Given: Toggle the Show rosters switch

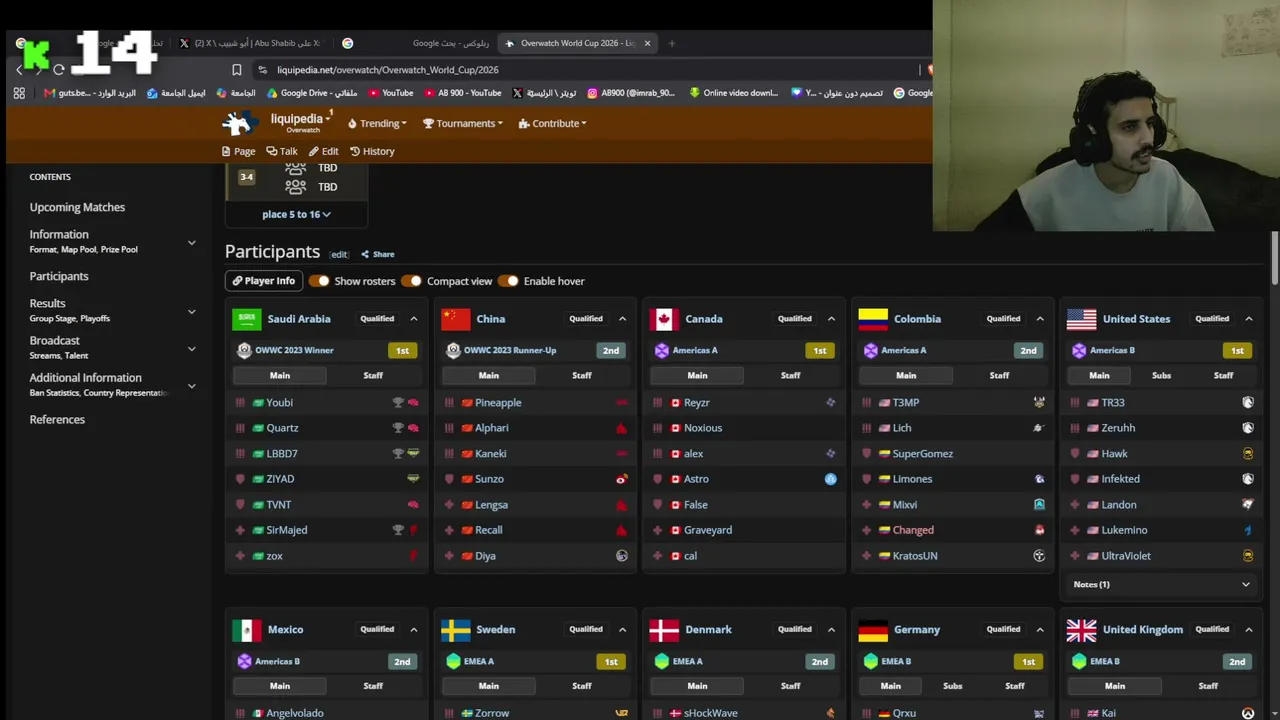Looking at the screenshot, I should 319,281.
